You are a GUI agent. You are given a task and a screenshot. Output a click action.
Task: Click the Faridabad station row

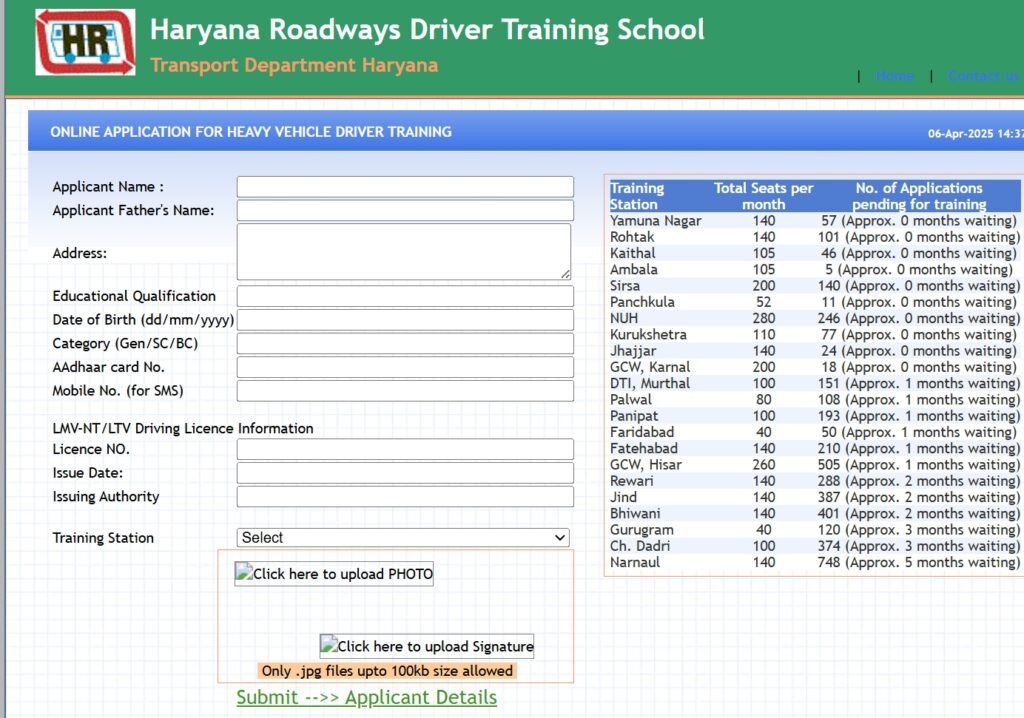tap(814, 432)
